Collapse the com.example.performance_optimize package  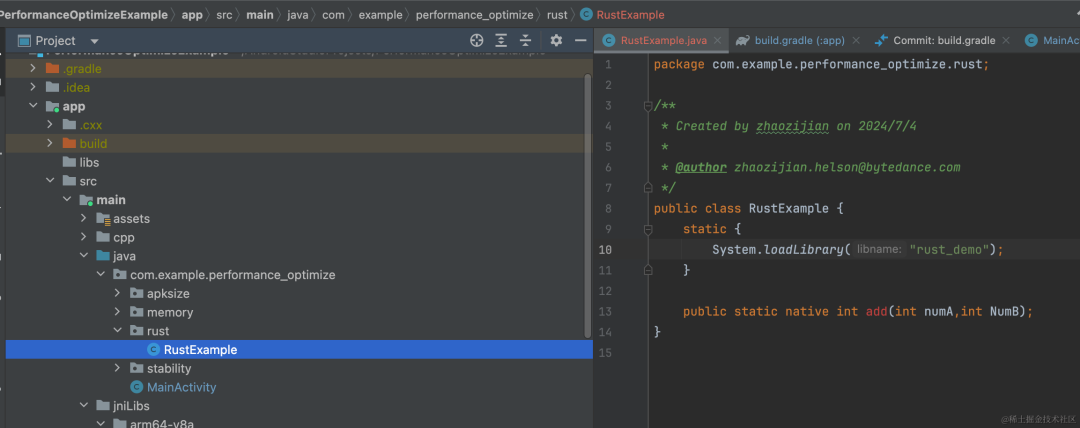[101, 275]
